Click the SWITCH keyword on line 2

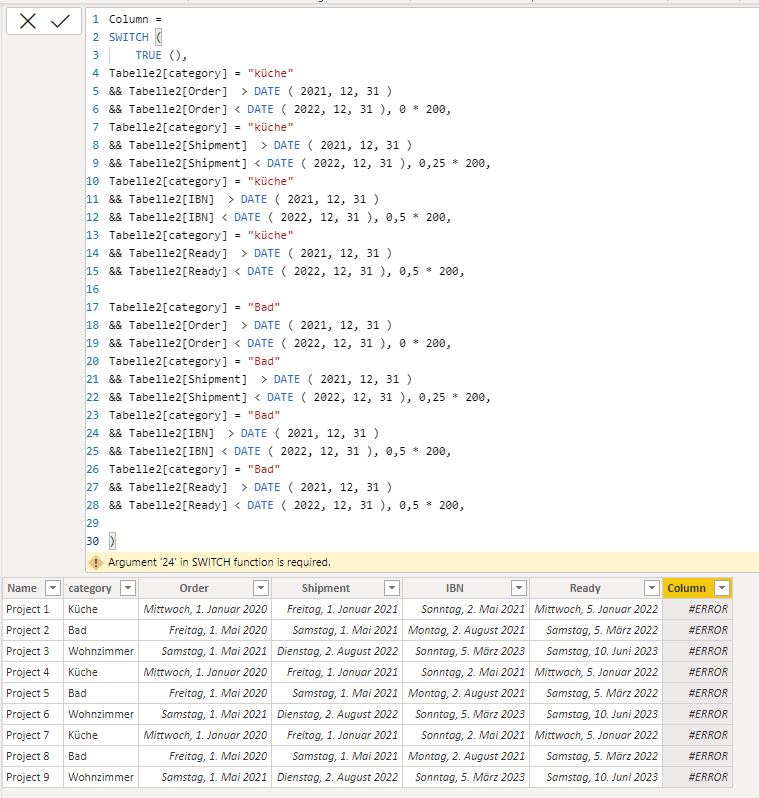pyautogui.click(x=129, y=37)
